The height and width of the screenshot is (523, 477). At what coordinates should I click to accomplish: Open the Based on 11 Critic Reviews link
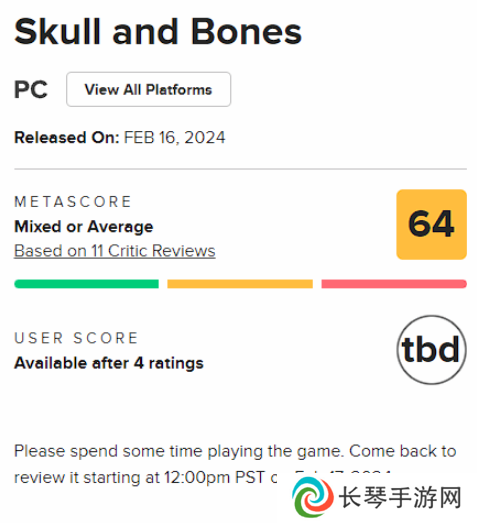[115, 251]
